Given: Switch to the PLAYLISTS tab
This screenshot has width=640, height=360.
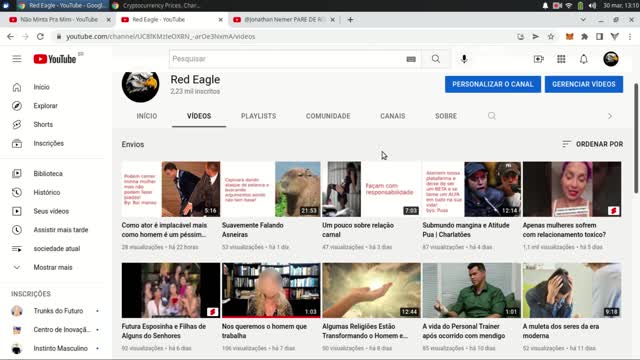Looking at the screenshot, I should (258, 116).
